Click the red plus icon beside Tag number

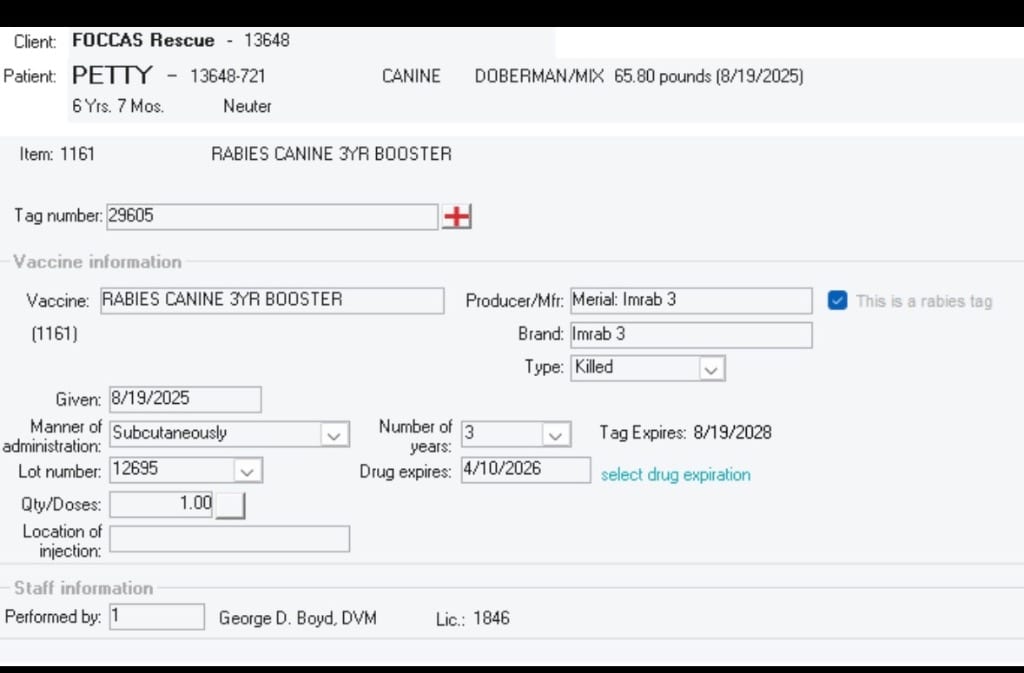pyautogui.click(x=456, y=216)
